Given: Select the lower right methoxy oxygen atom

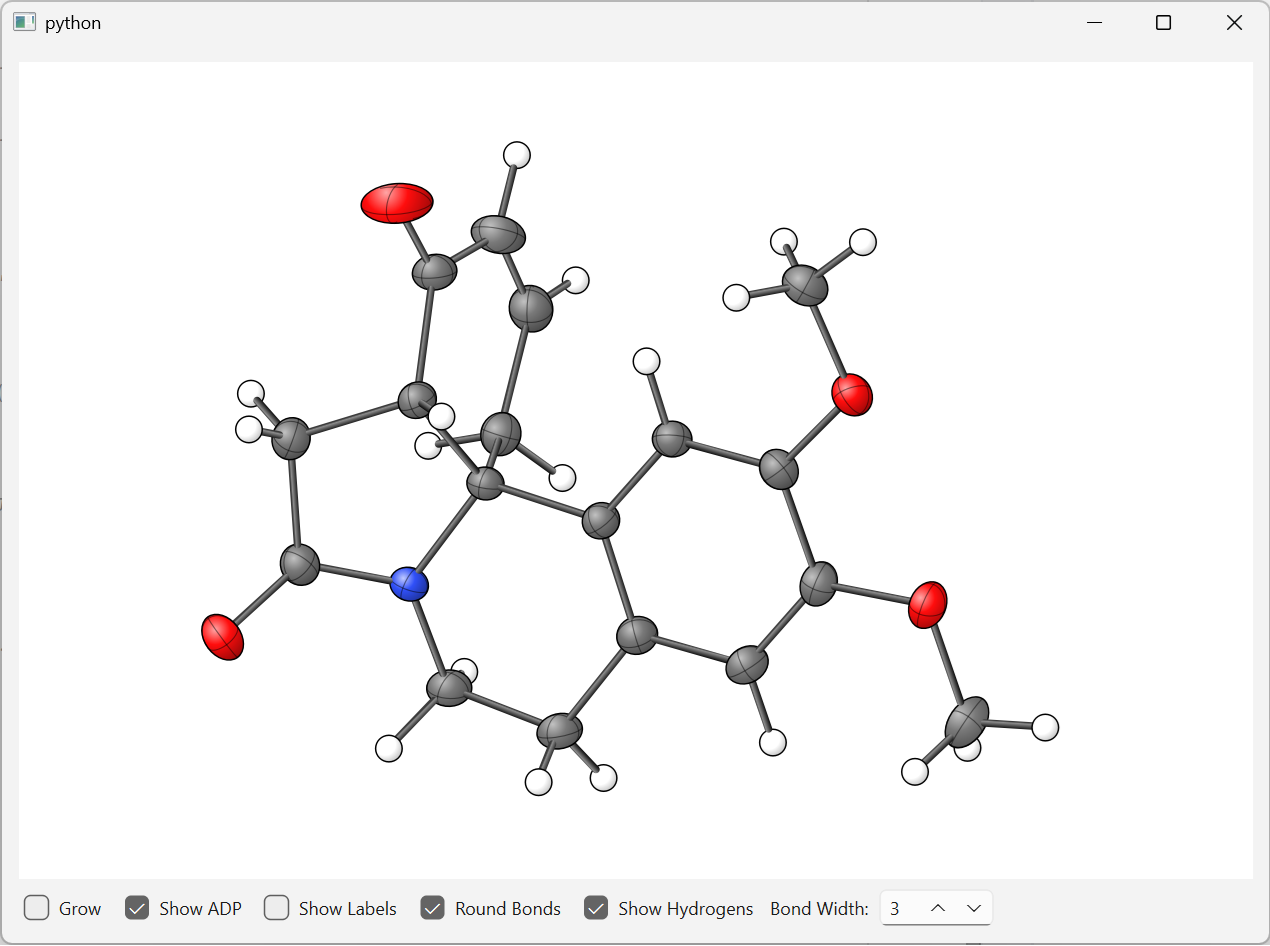Looking at the screenshot, I should pyautogui.click(x=930, y=606).
